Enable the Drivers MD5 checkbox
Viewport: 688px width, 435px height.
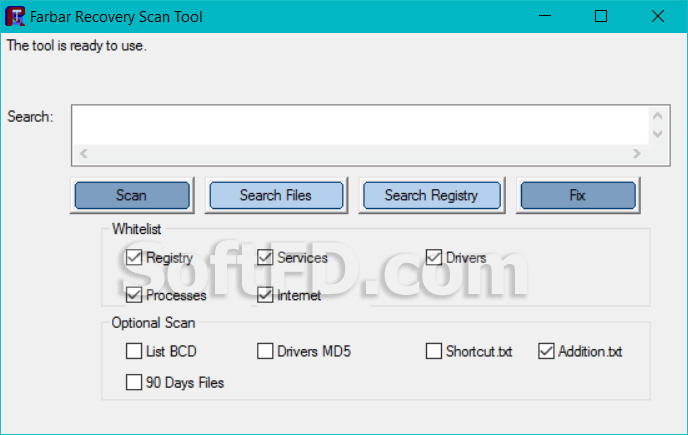(265, 351)
